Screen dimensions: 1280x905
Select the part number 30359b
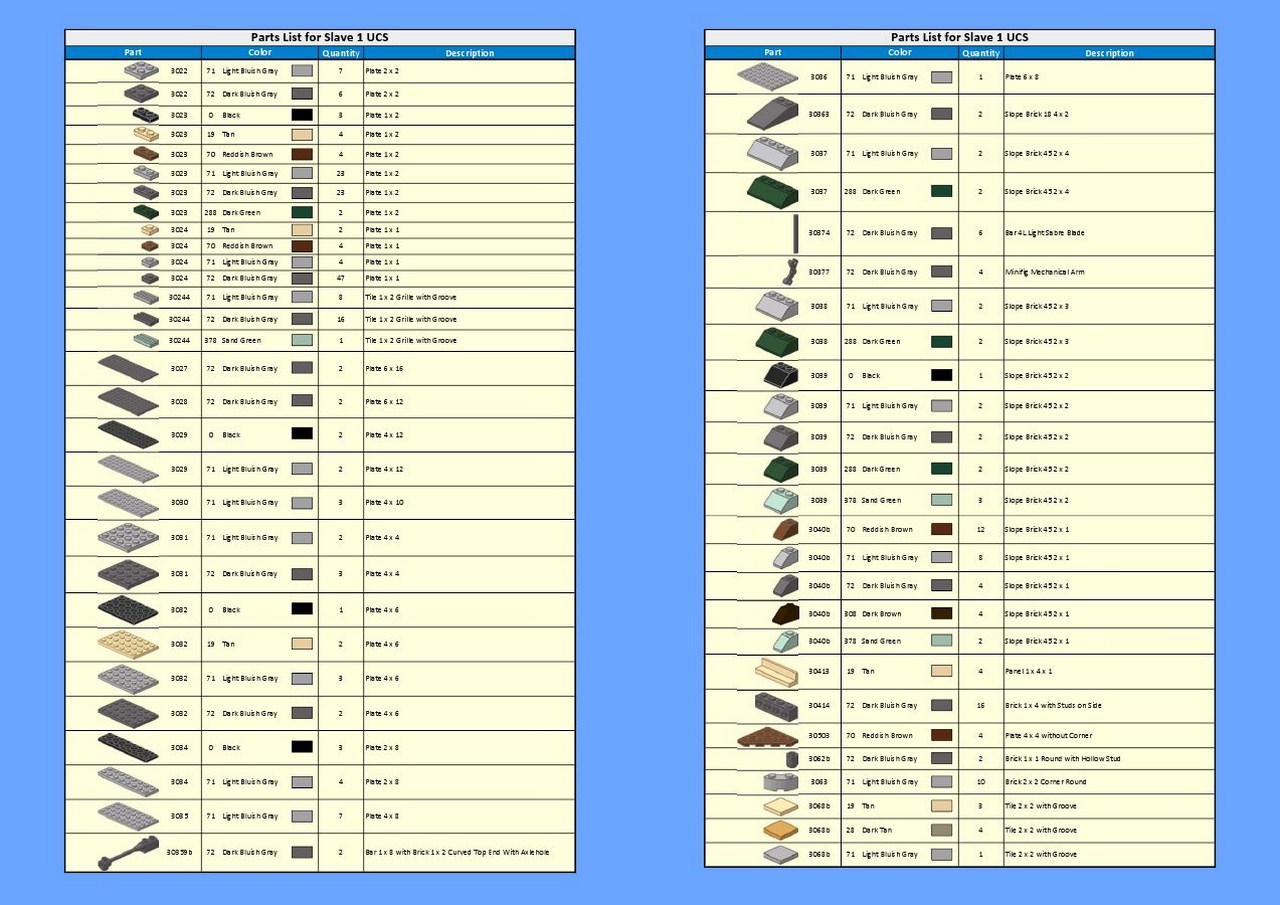coord(179,853)
